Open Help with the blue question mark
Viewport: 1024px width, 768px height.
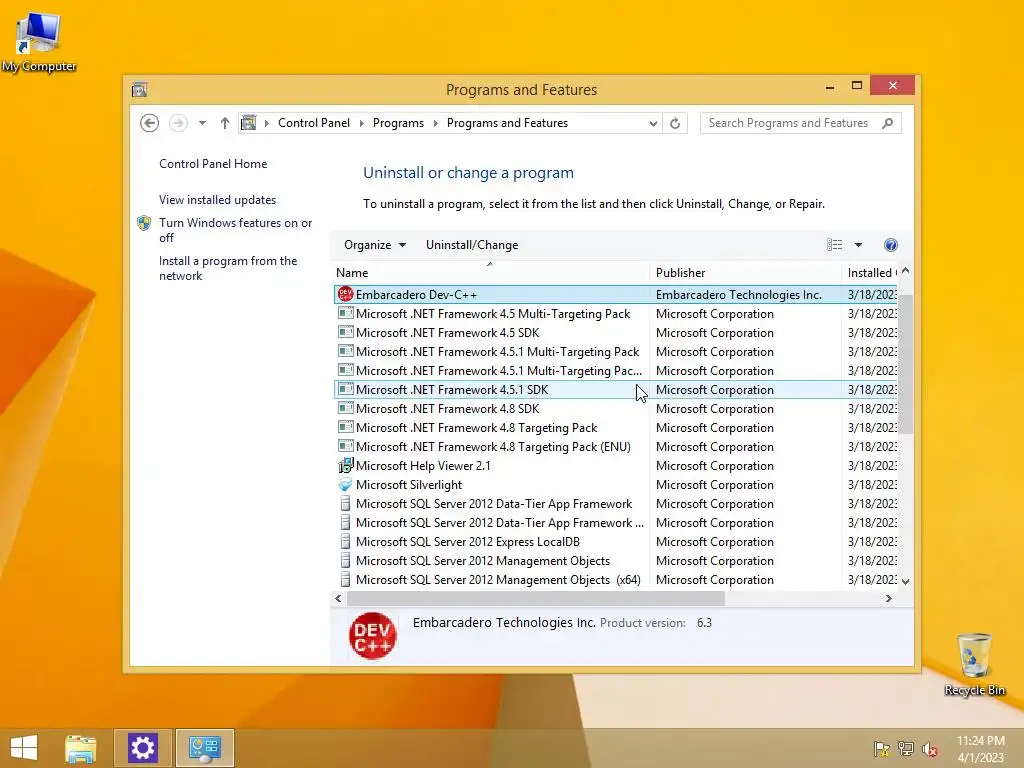[x=891, y=245]
